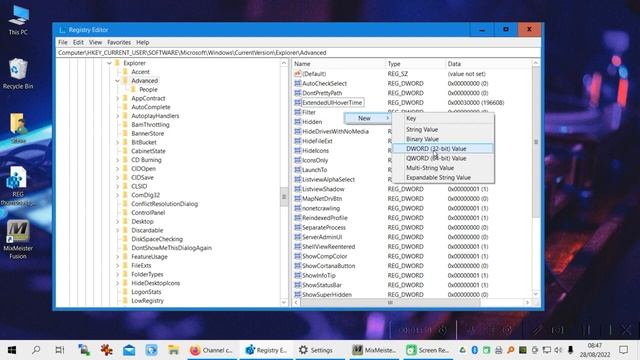The width and height of the screenshot is (640, 360).
Task: Choose Key from New submenu
Action: (x=443, y=118)
